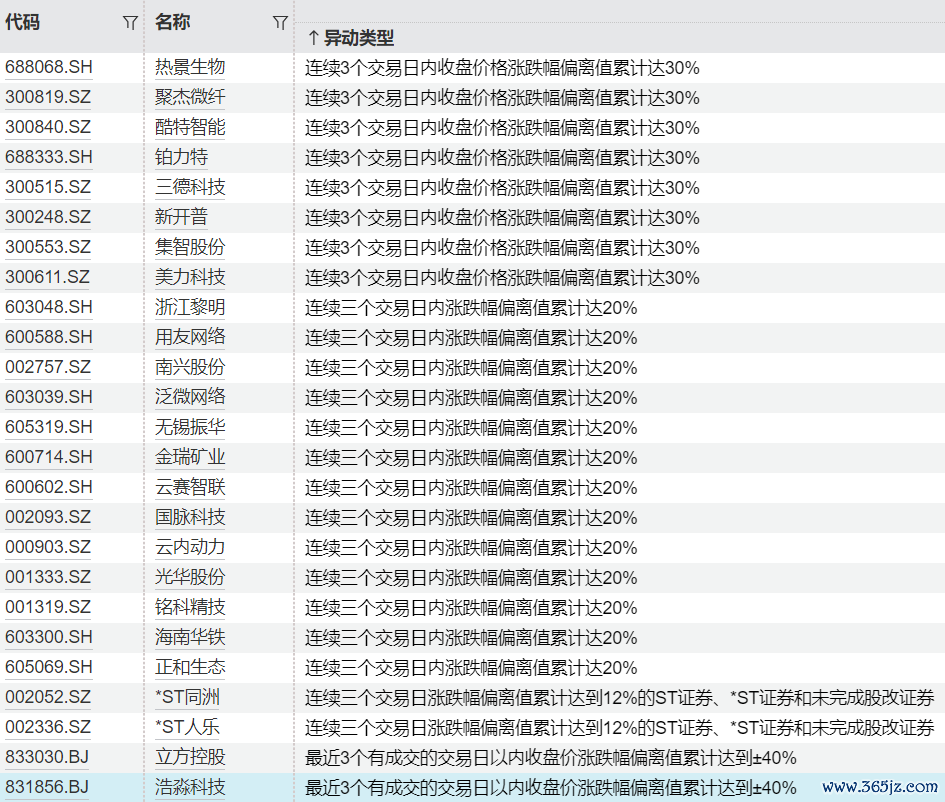Open stock code 688068.SH

click(x=49, y=67)
